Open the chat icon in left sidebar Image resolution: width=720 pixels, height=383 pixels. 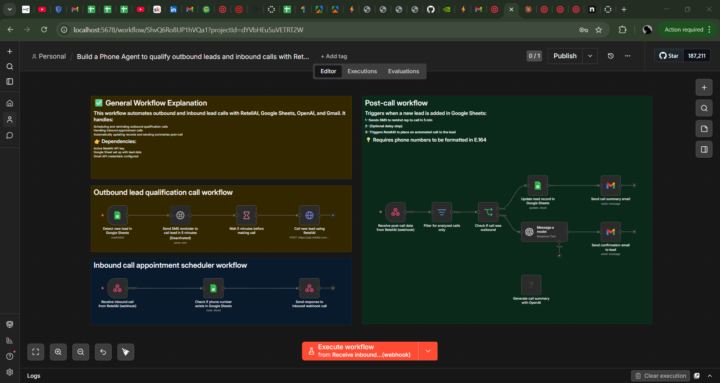[10, 135]
